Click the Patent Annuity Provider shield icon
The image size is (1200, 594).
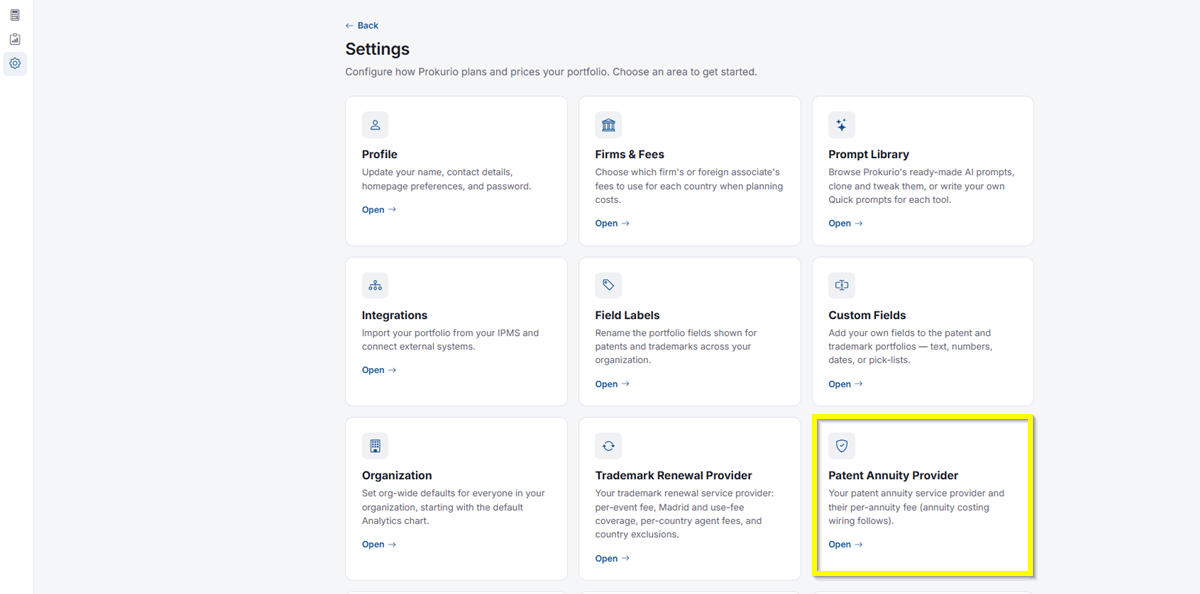coord(841,446)
